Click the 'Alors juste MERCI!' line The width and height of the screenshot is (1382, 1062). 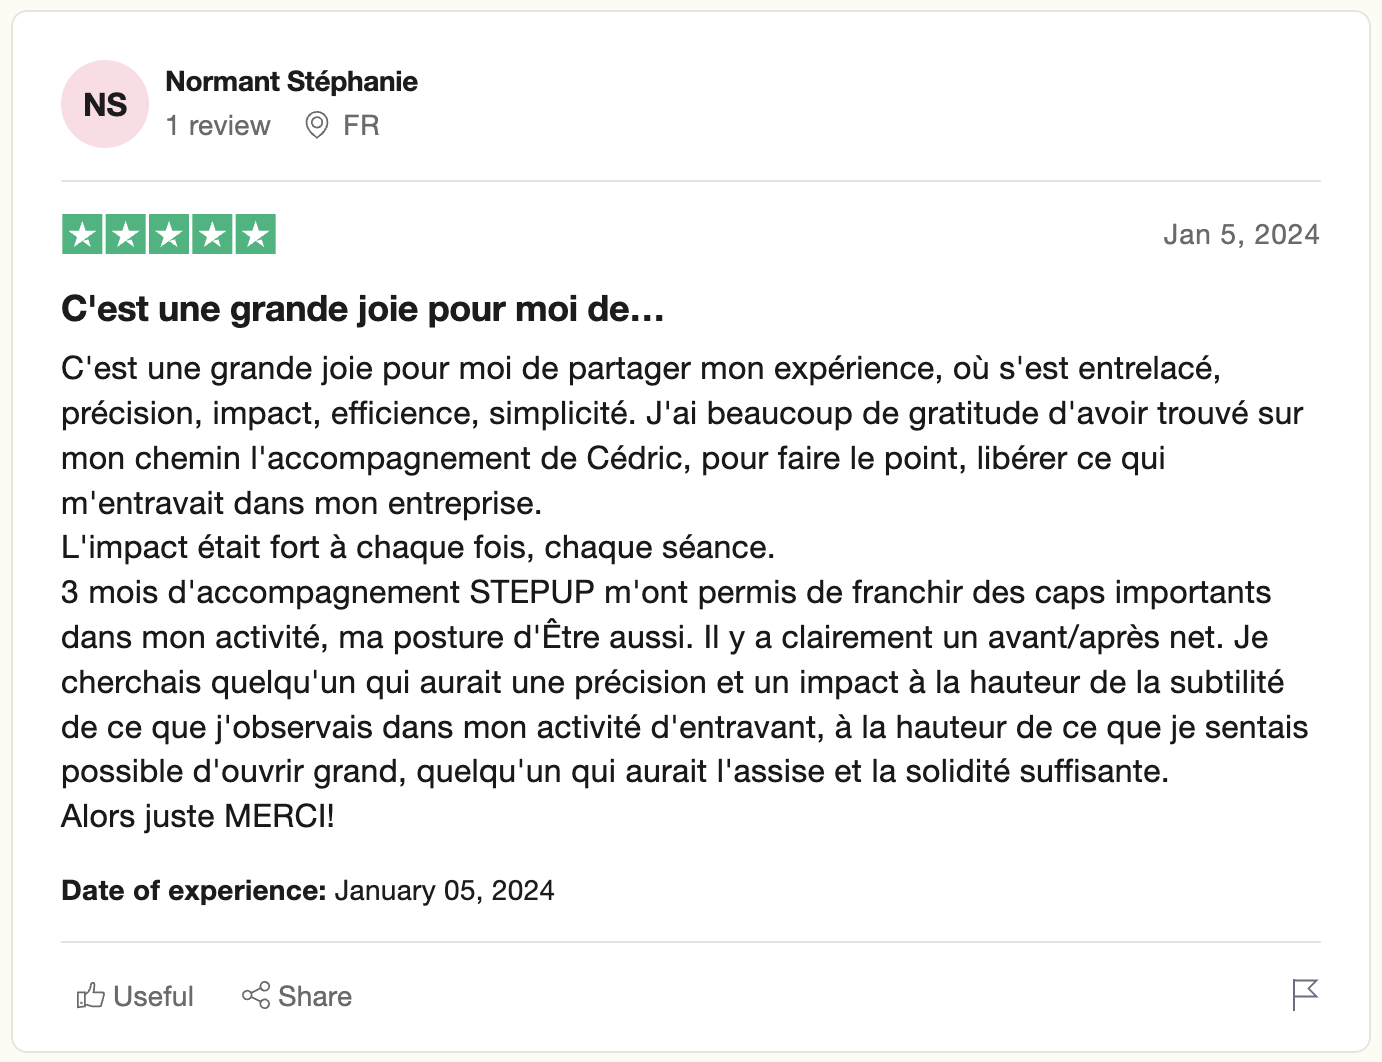tap(198, 817)
